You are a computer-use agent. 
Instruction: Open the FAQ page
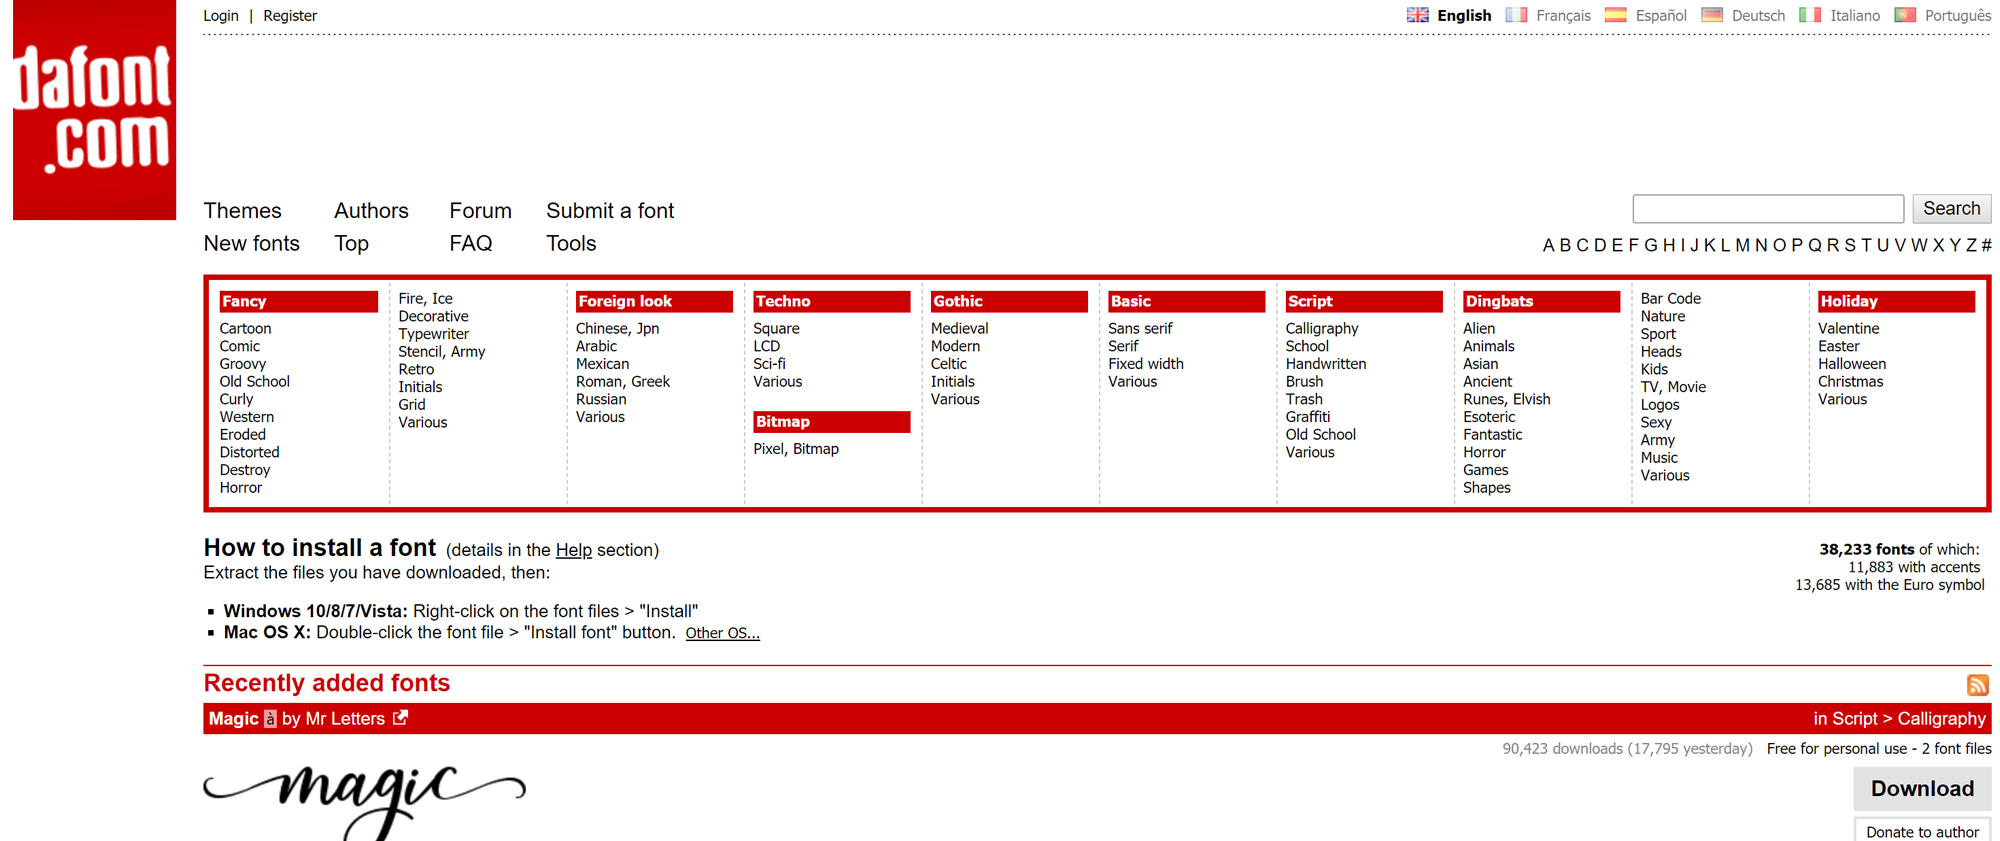point(471,244)
